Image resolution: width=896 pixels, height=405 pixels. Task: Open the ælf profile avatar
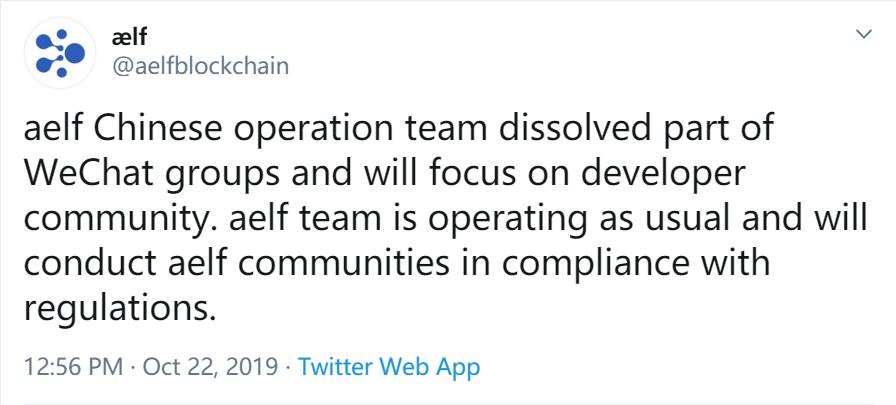[59, 53]
